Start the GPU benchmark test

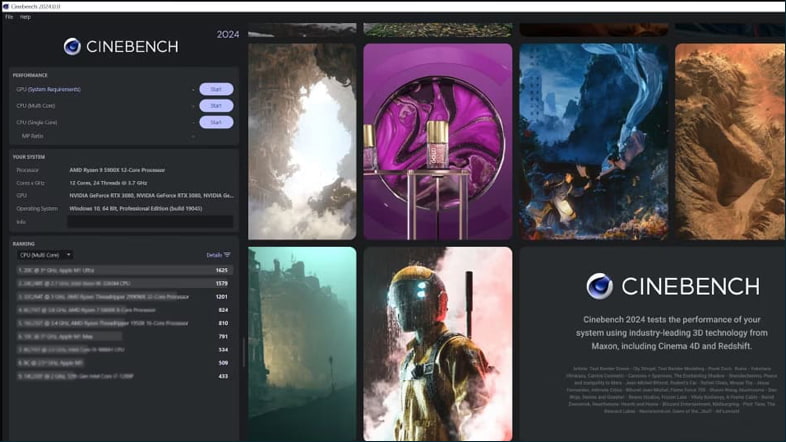[x=216, y=89]
